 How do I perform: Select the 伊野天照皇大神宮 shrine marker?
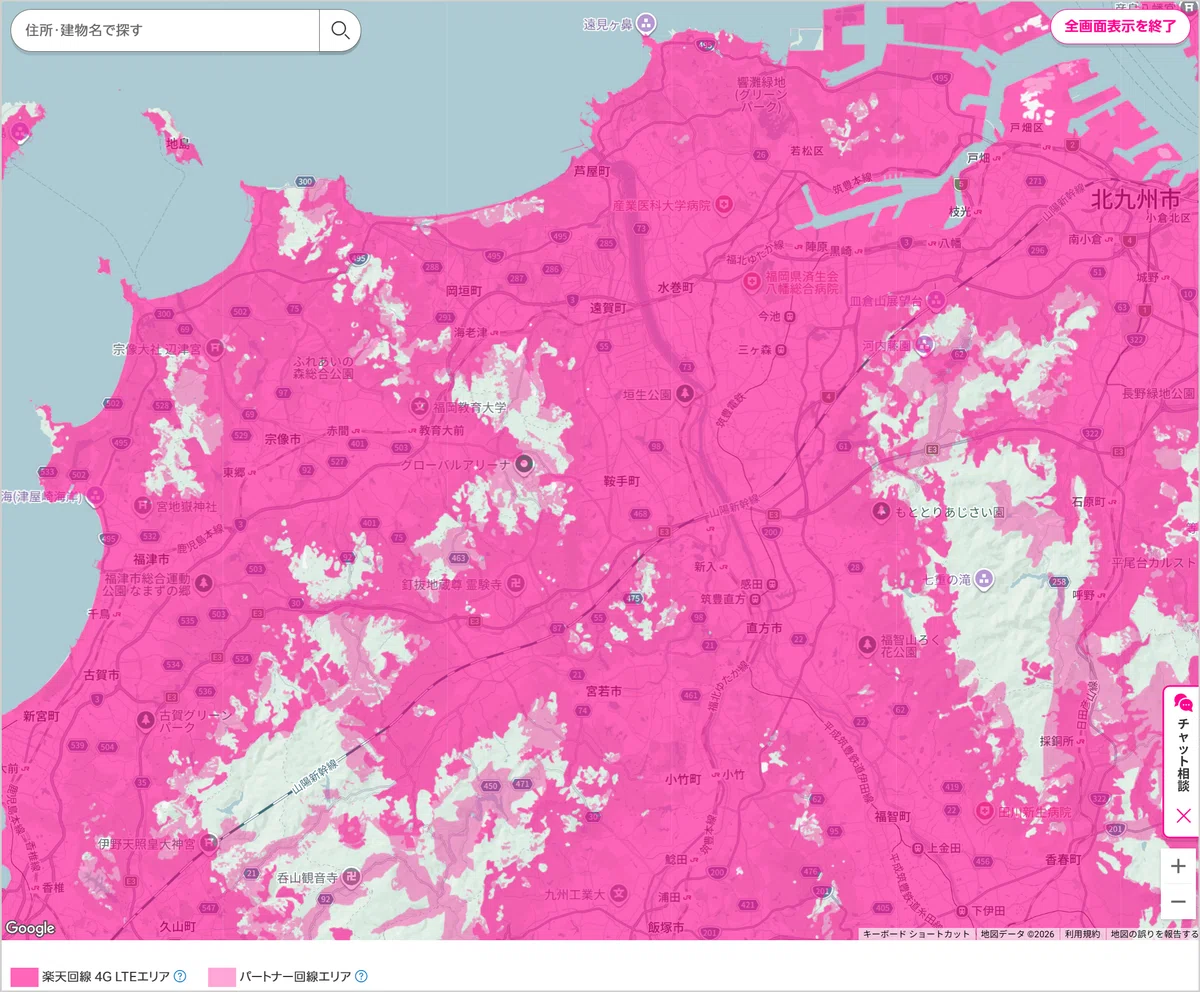pyautogui.click(x=208, y=843)
